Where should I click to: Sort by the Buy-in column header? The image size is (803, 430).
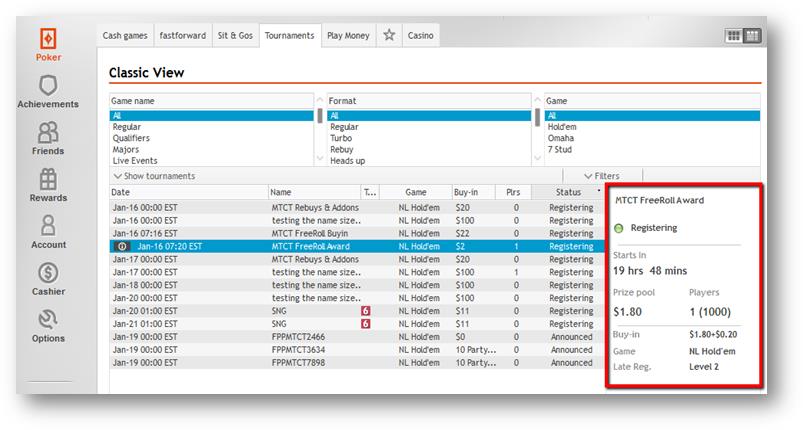473,192
